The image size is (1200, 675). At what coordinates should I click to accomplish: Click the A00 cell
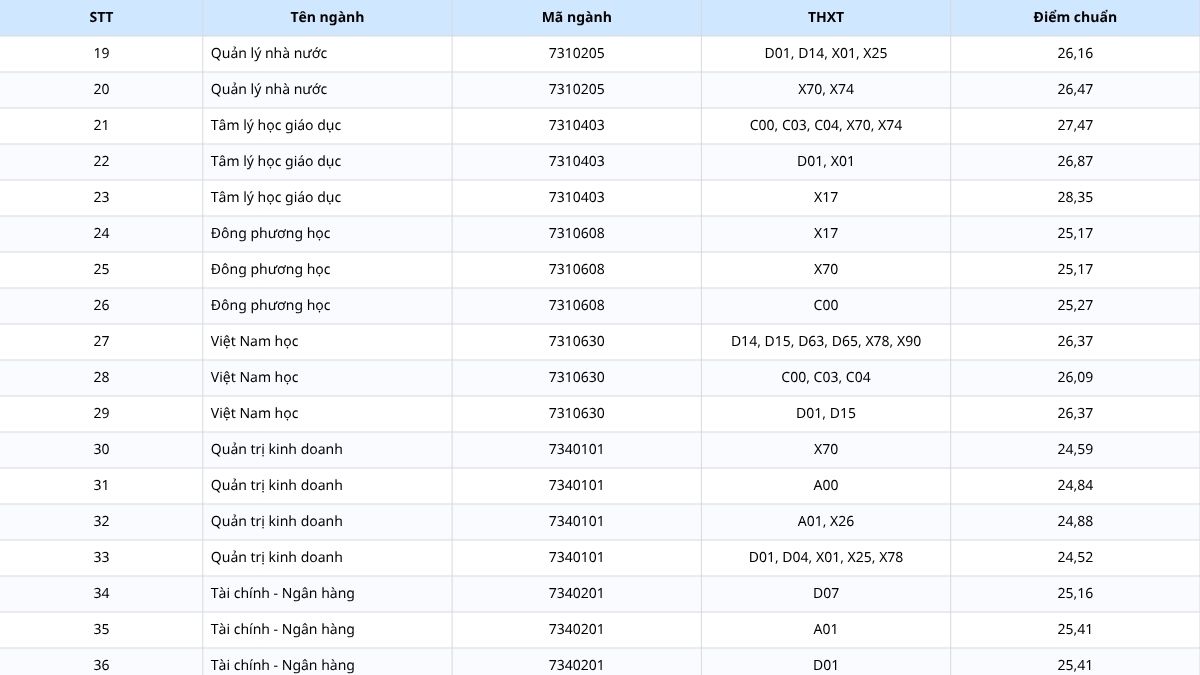tap(825, 485)
